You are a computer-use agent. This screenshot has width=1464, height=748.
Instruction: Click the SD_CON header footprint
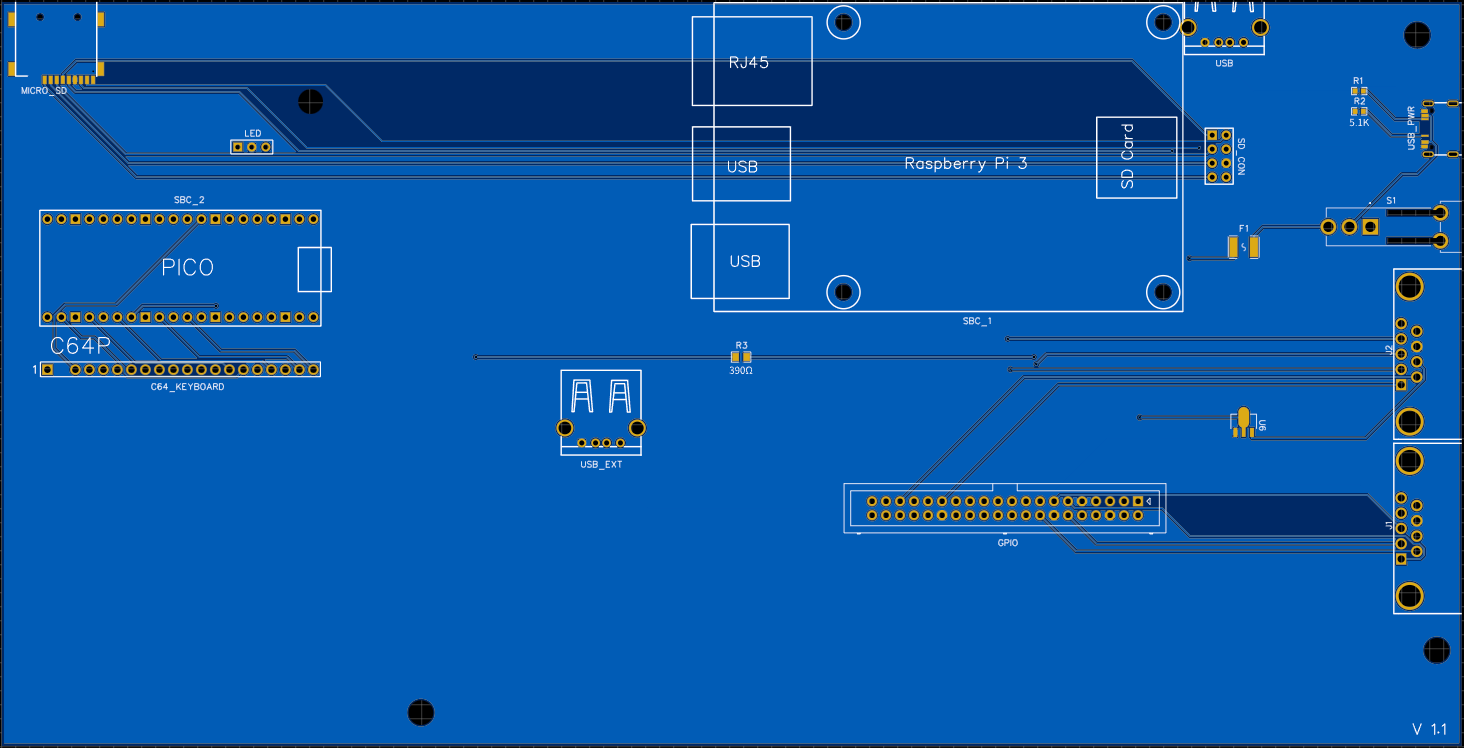click(1218, 156)
